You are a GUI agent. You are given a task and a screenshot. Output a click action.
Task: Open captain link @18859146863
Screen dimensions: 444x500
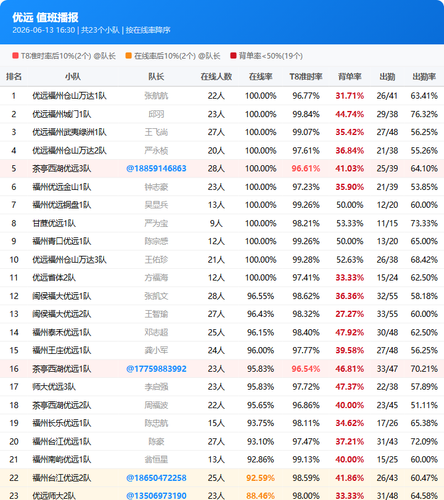[x=156, y=169]
